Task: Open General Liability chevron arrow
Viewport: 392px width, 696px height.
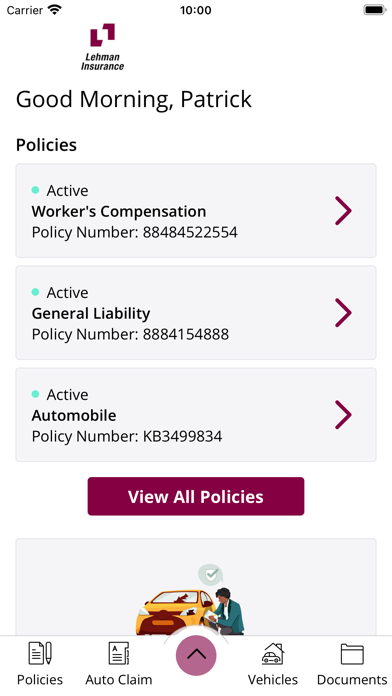Action: (343, 313)
